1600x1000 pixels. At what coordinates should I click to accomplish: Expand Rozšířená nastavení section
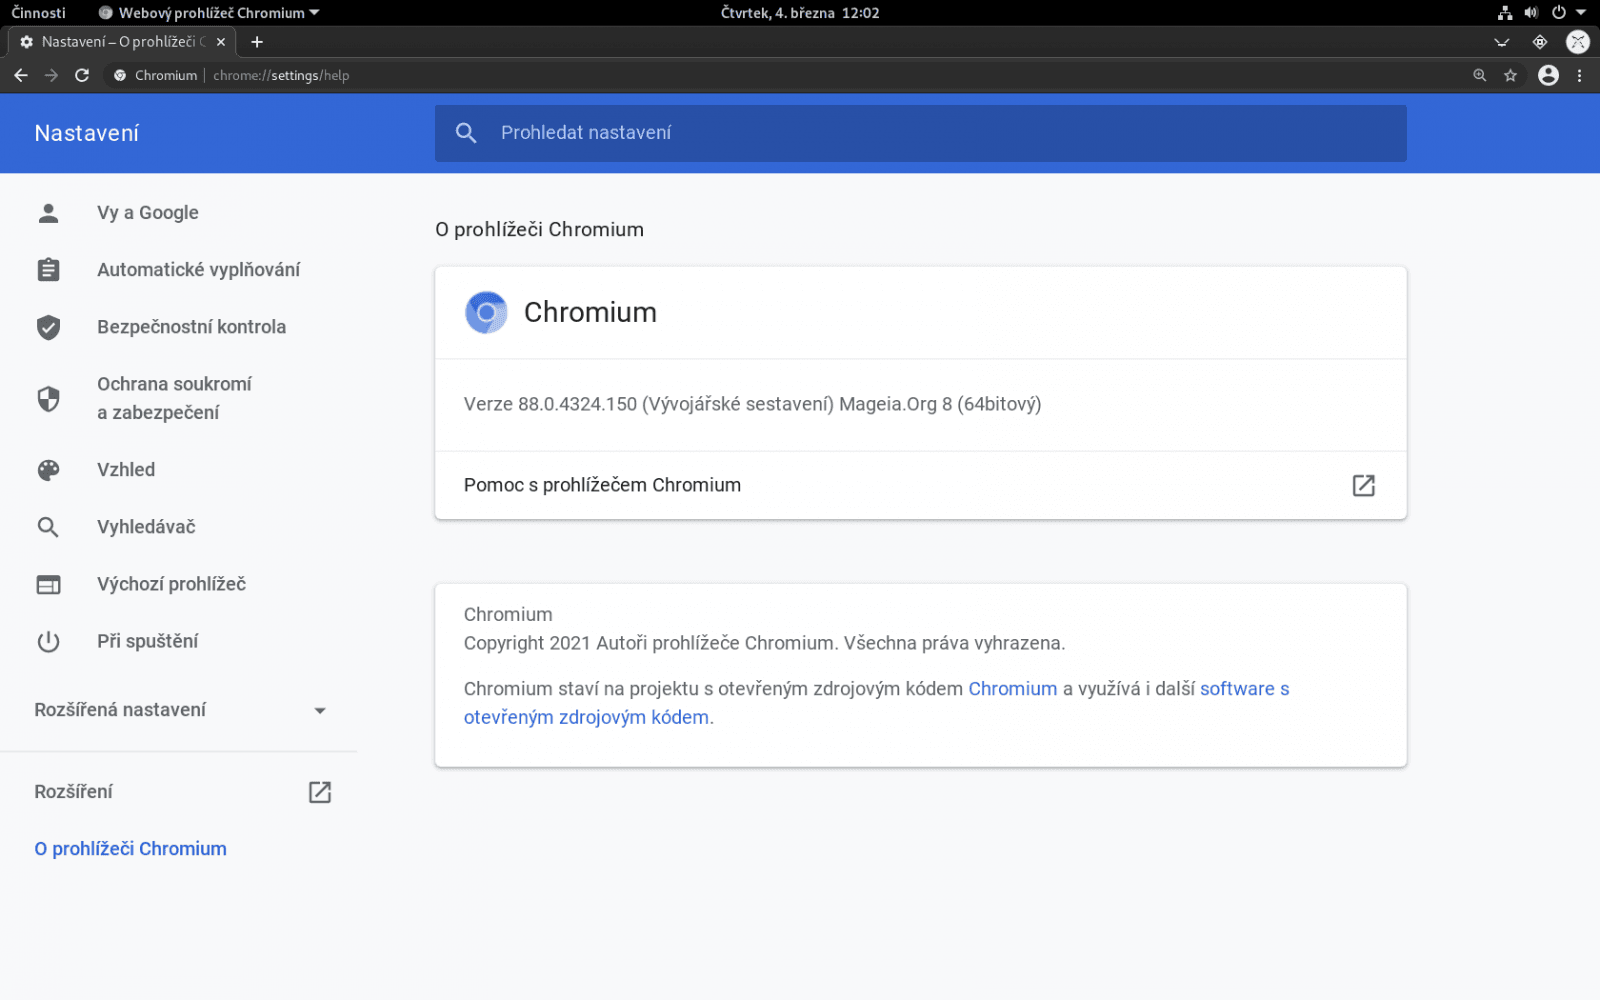pos(320,710)
